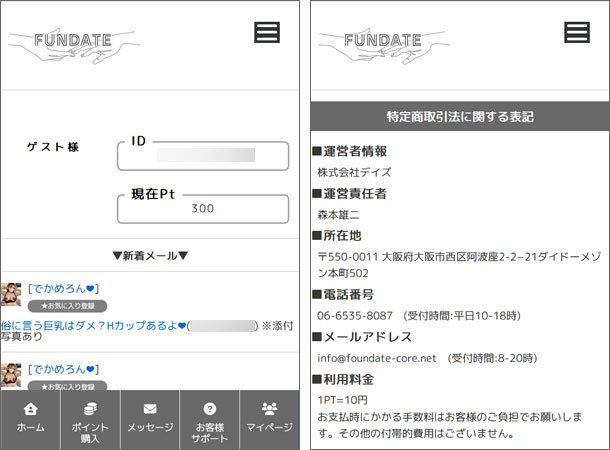
Task: Open hamburger menu on right screen
Action: point(577,33)
